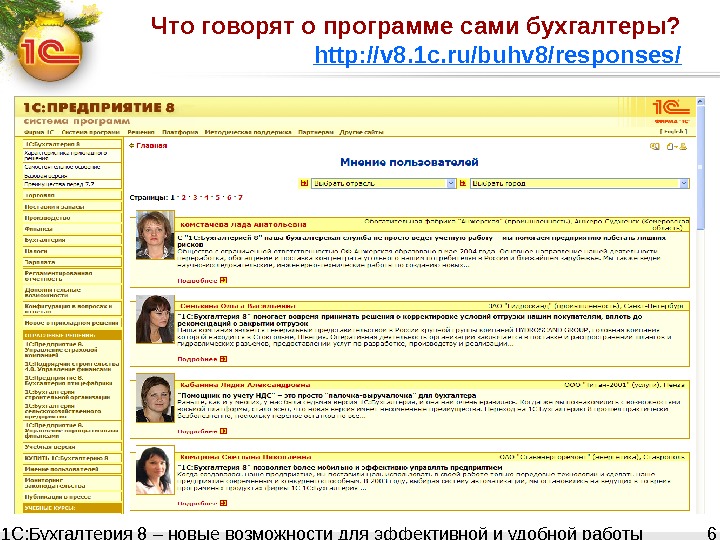720x540 pixels.
Task: Click the small icon left of Выбрать отрасль
Action: coord(304,183)
